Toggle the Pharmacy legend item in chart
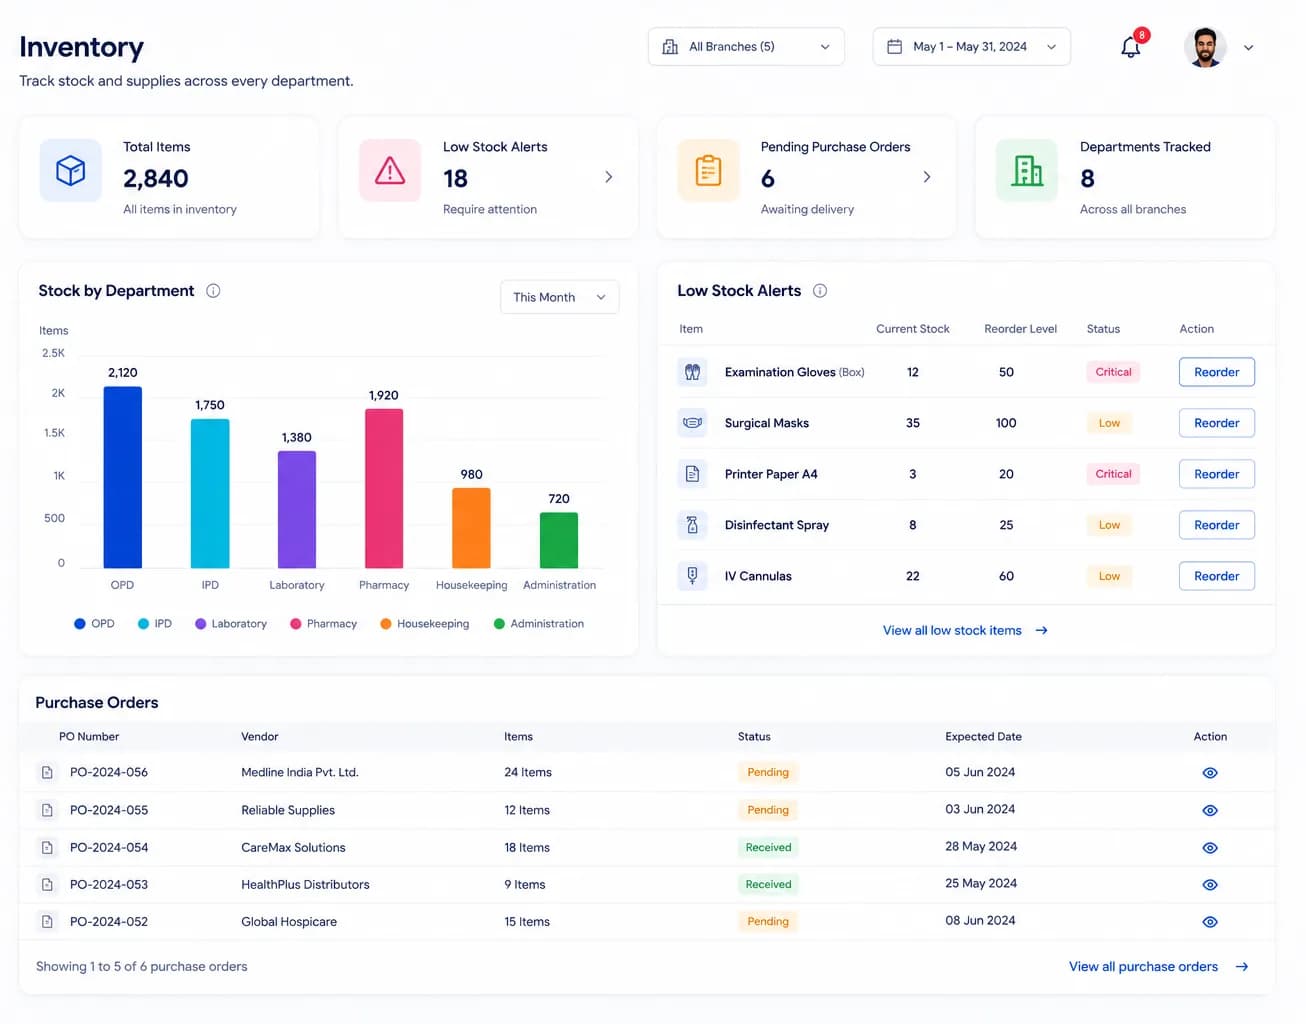The width and height of the screenshot is (1306, 1024). [x=323, y=624]
